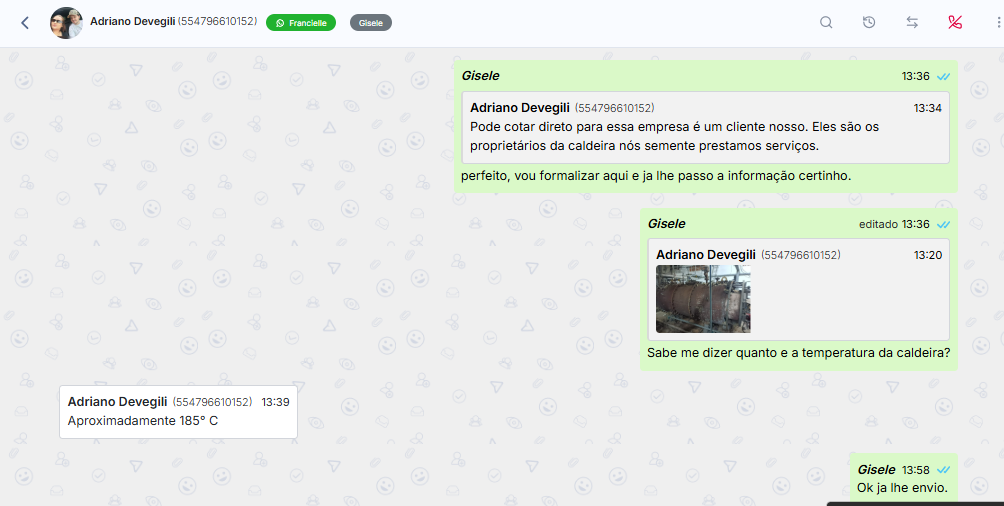Click read checkmarks on first Gisele message
The height and width of the screenshot is (506, 1004).
943,76
